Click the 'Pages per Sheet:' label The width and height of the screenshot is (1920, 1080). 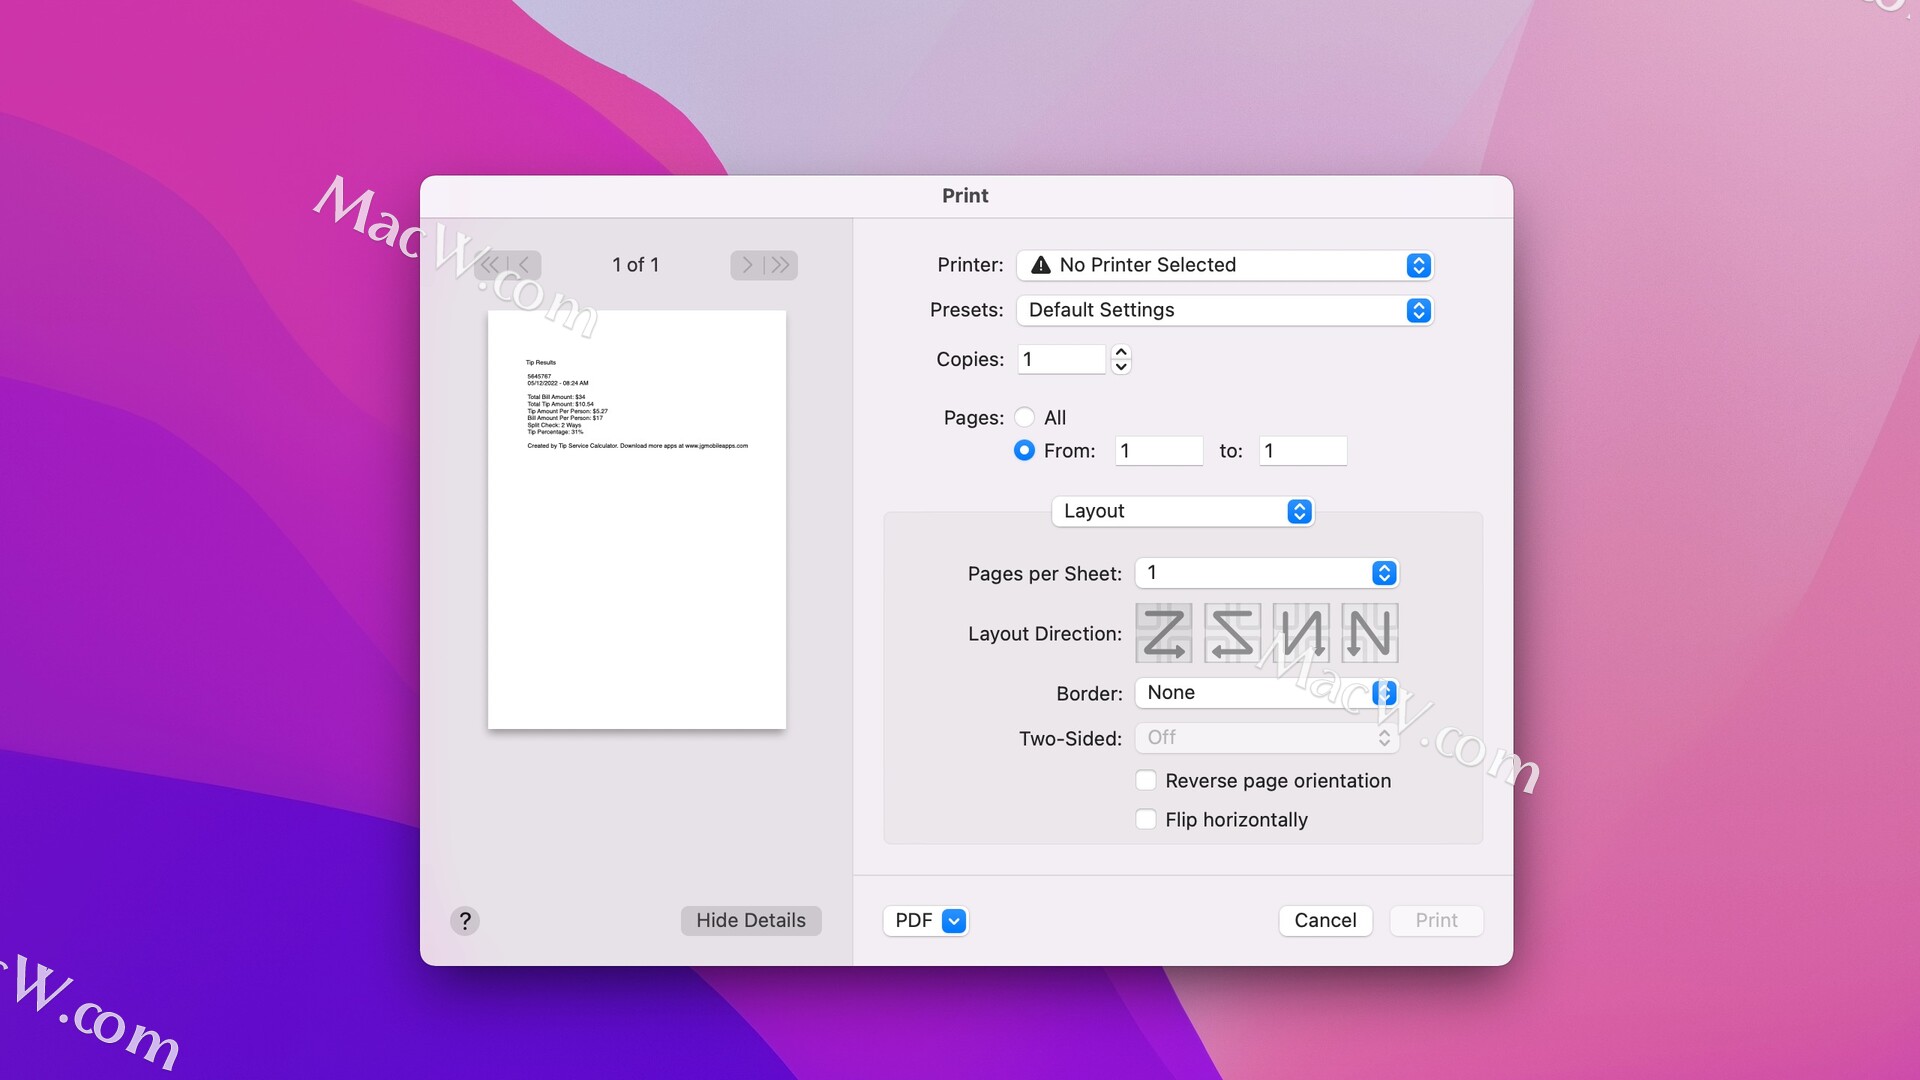click(x=1045, y=574)
